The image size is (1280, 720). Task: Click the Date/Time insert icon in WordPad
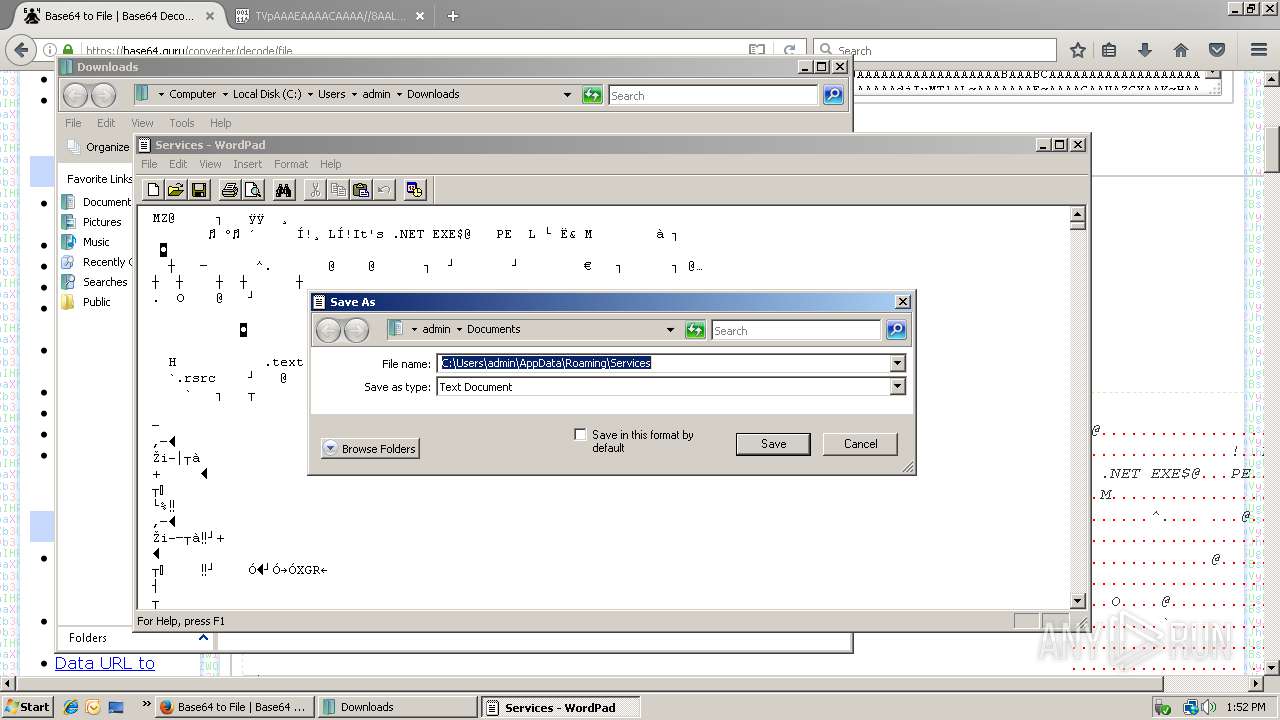click(x=415, y=190)
